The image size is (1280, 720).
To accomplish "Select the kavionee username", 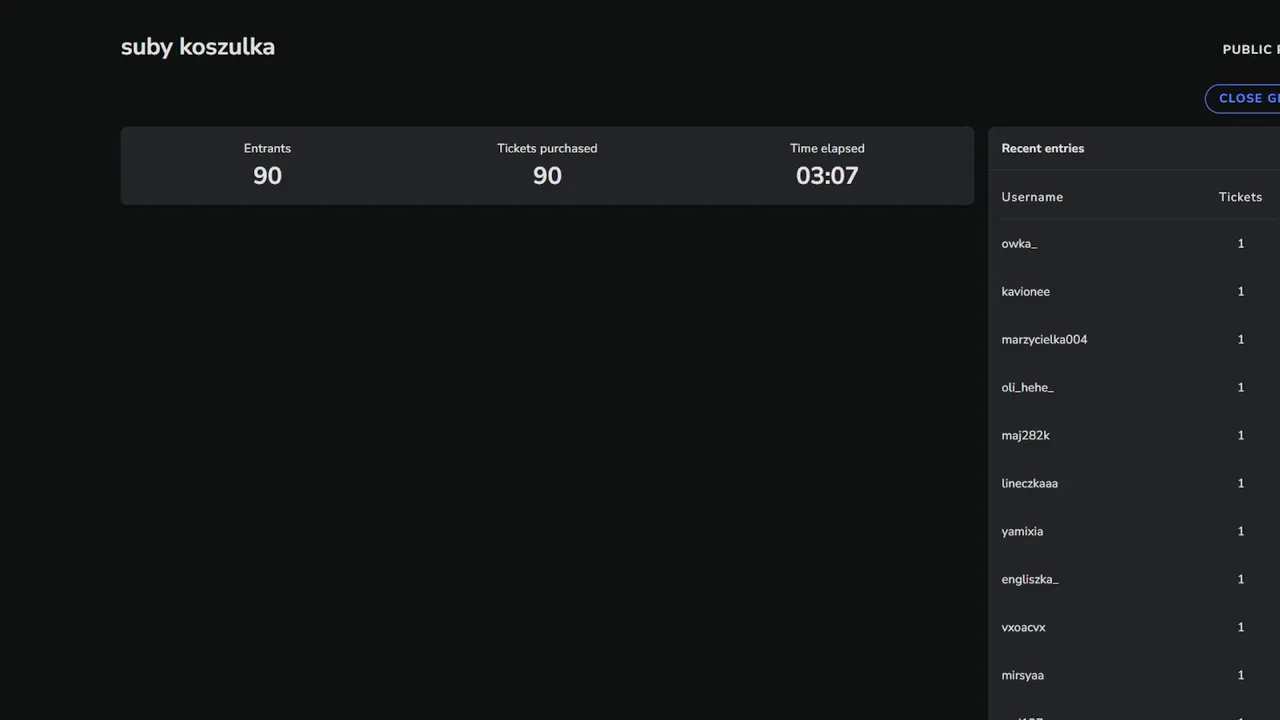I will tap(1025, 292).
